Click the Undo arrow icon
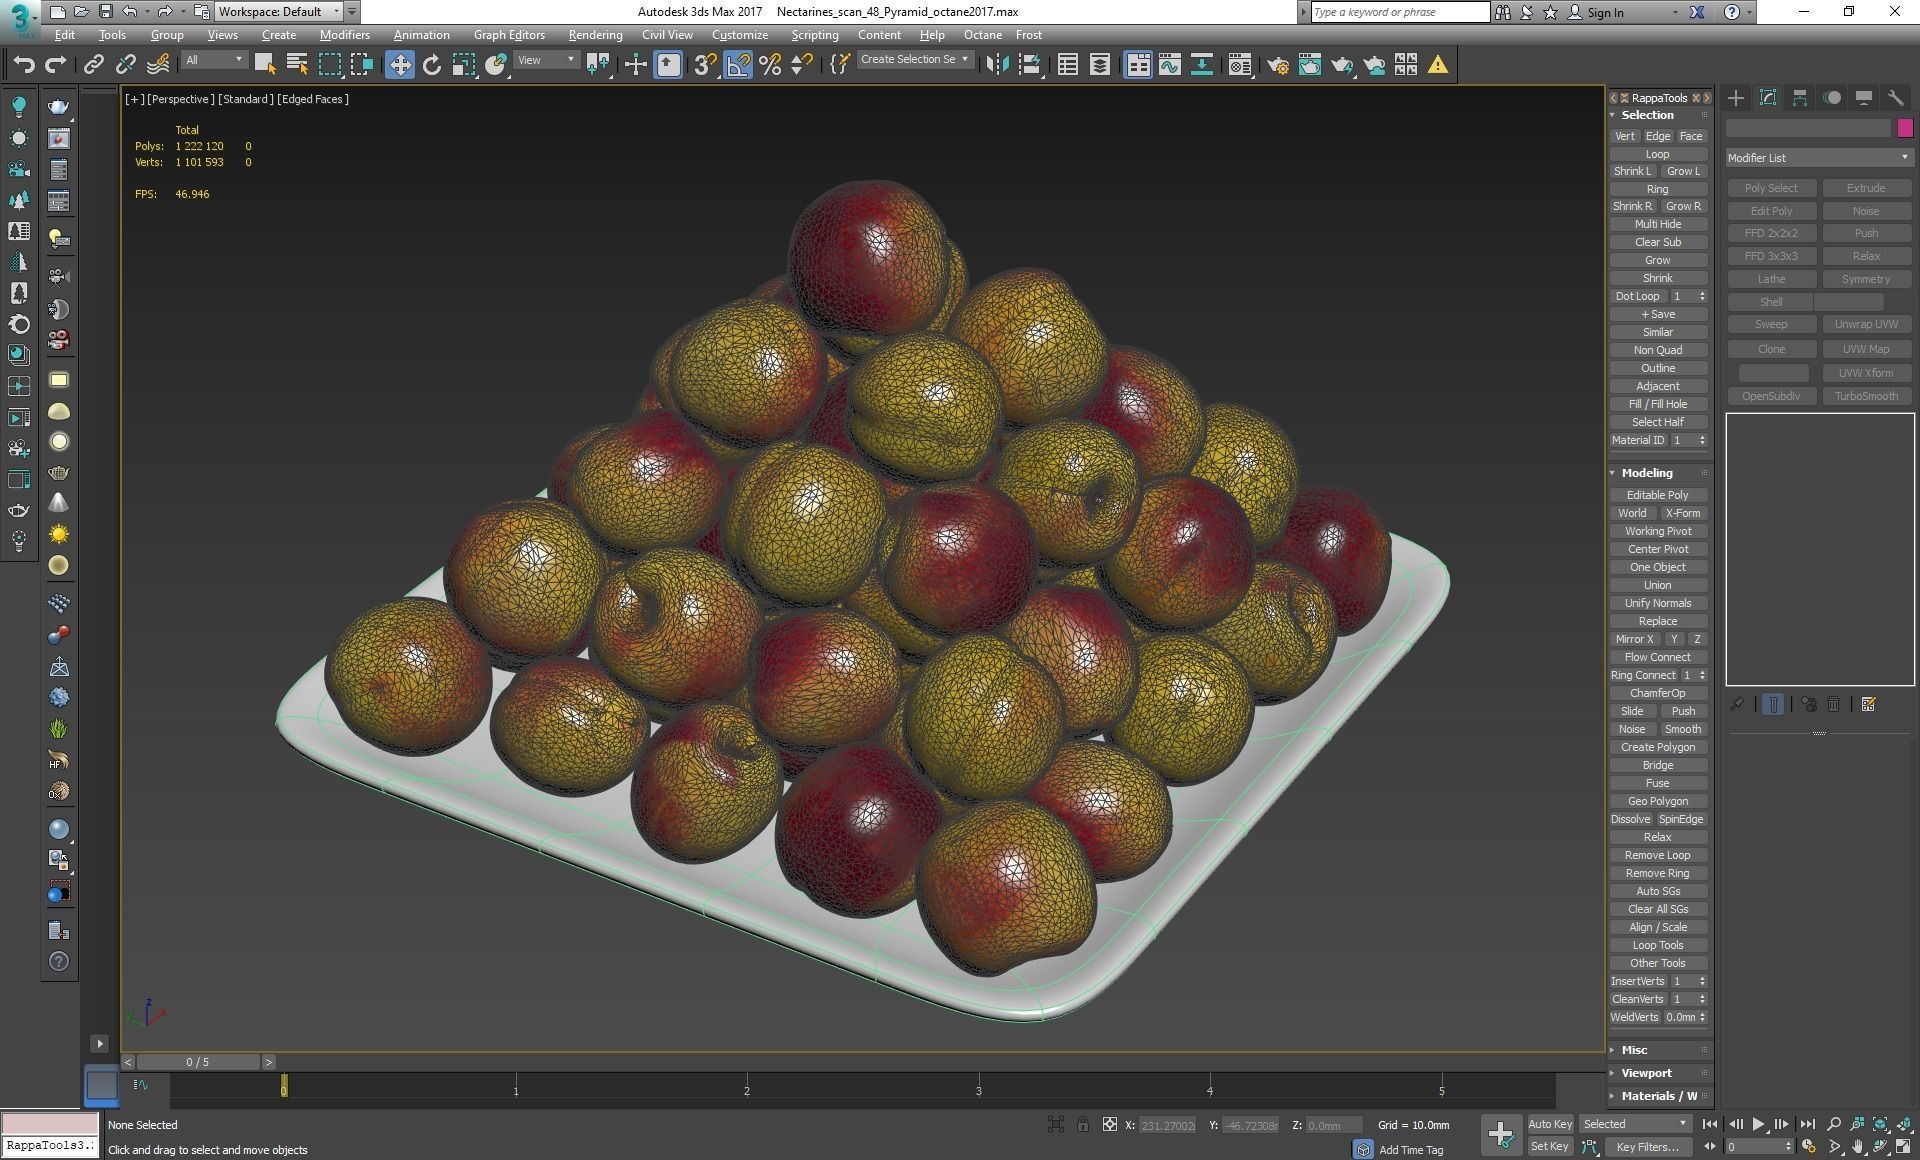Screen dimensions: 1920x1160 tap(24, 65)
